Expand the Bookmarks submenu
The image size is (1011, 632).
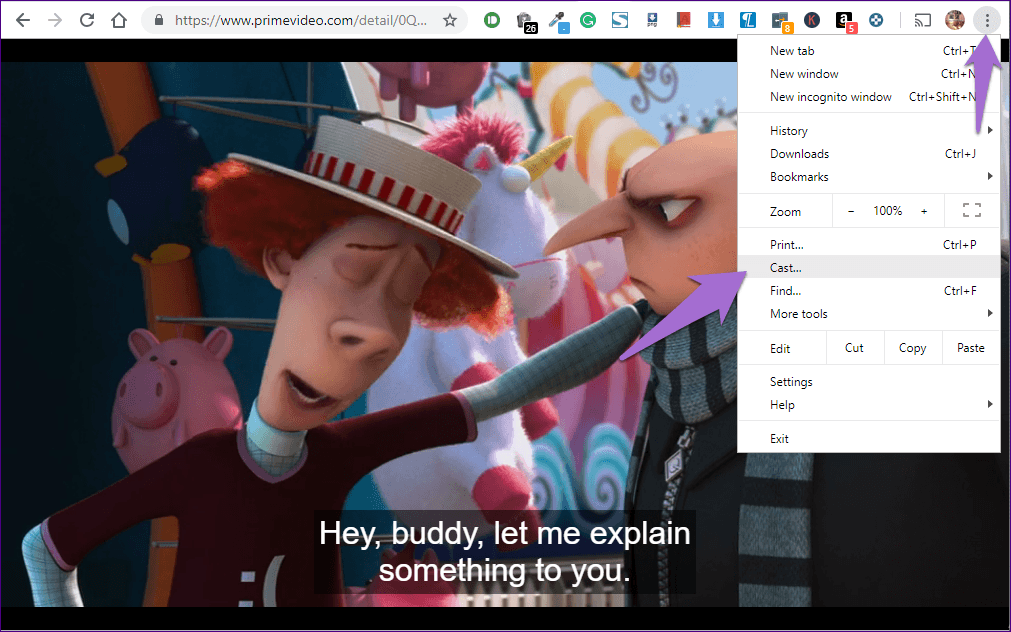tap(868, 177)
